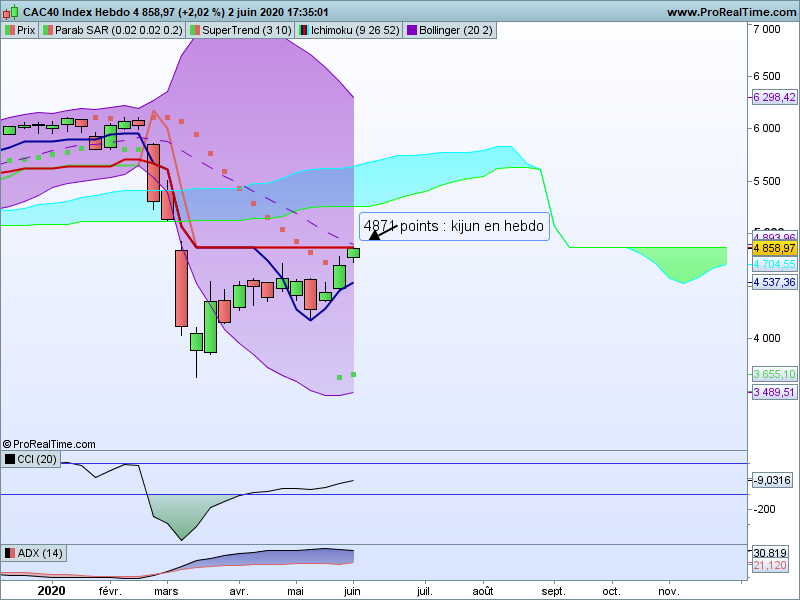Click the candlestick chart icon beside CAC40 title
The image size is (800, 600).
(x=11, y=12)
